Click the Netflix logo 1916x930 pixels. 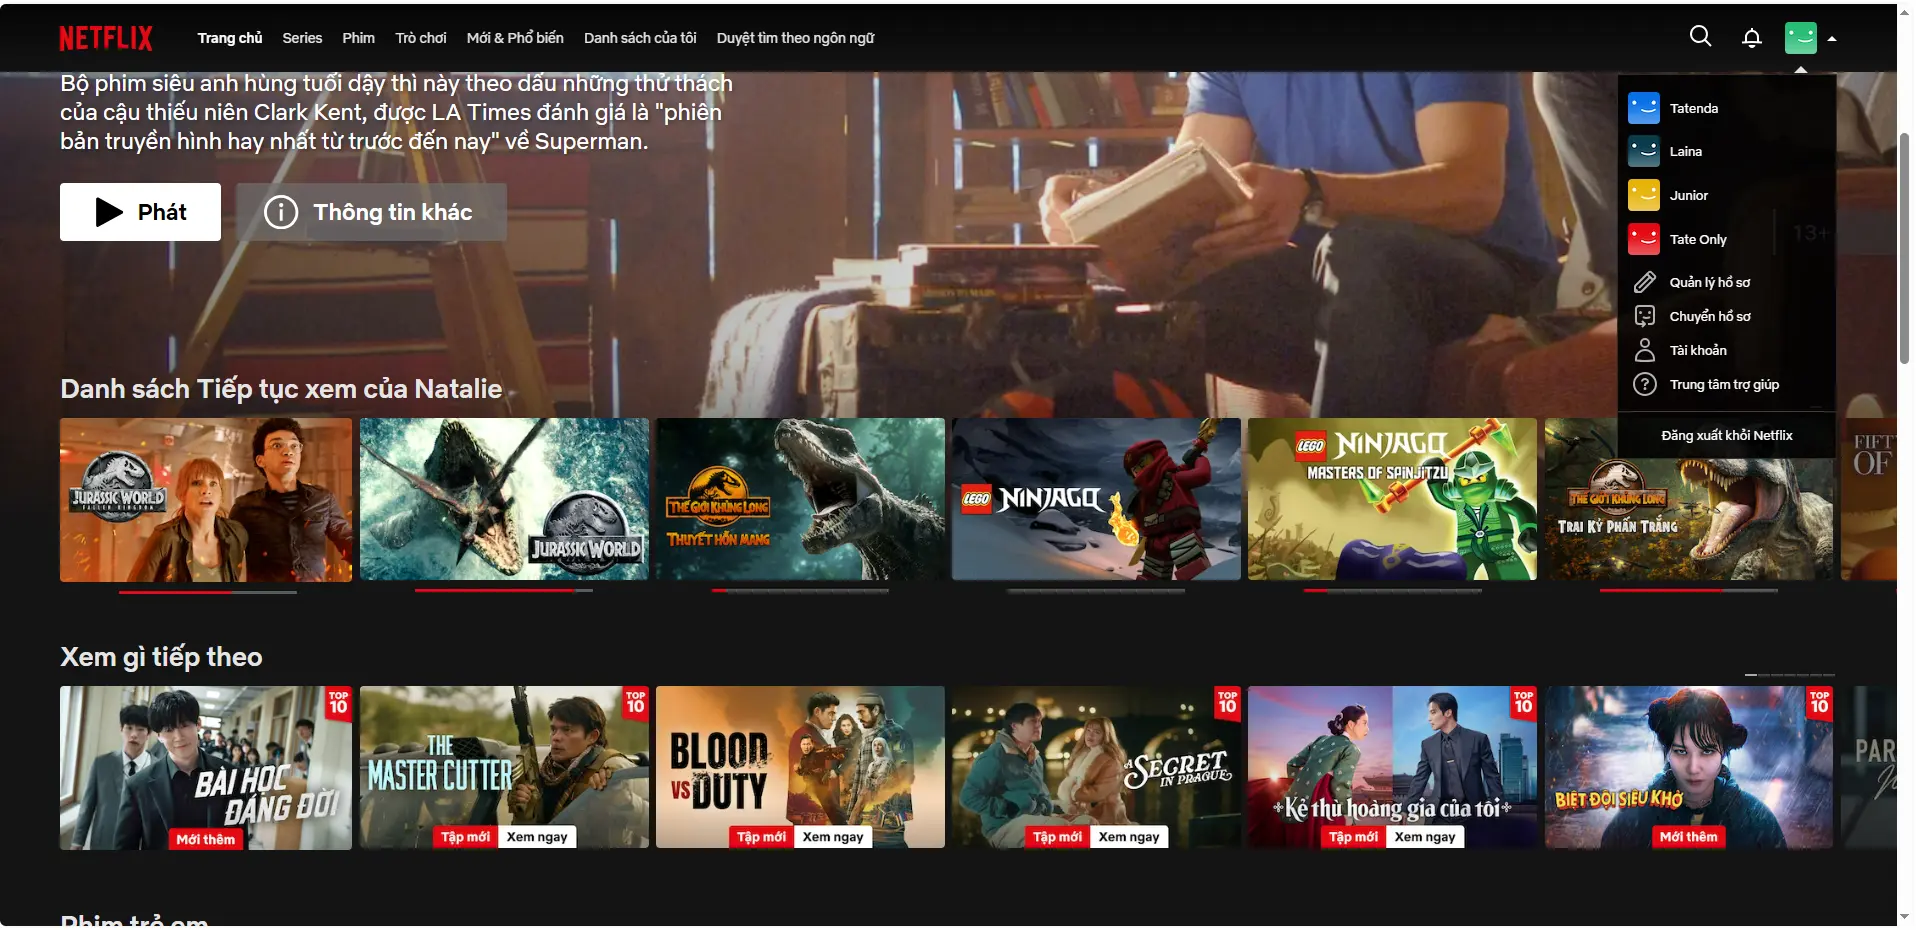click(x=106, y=38)
